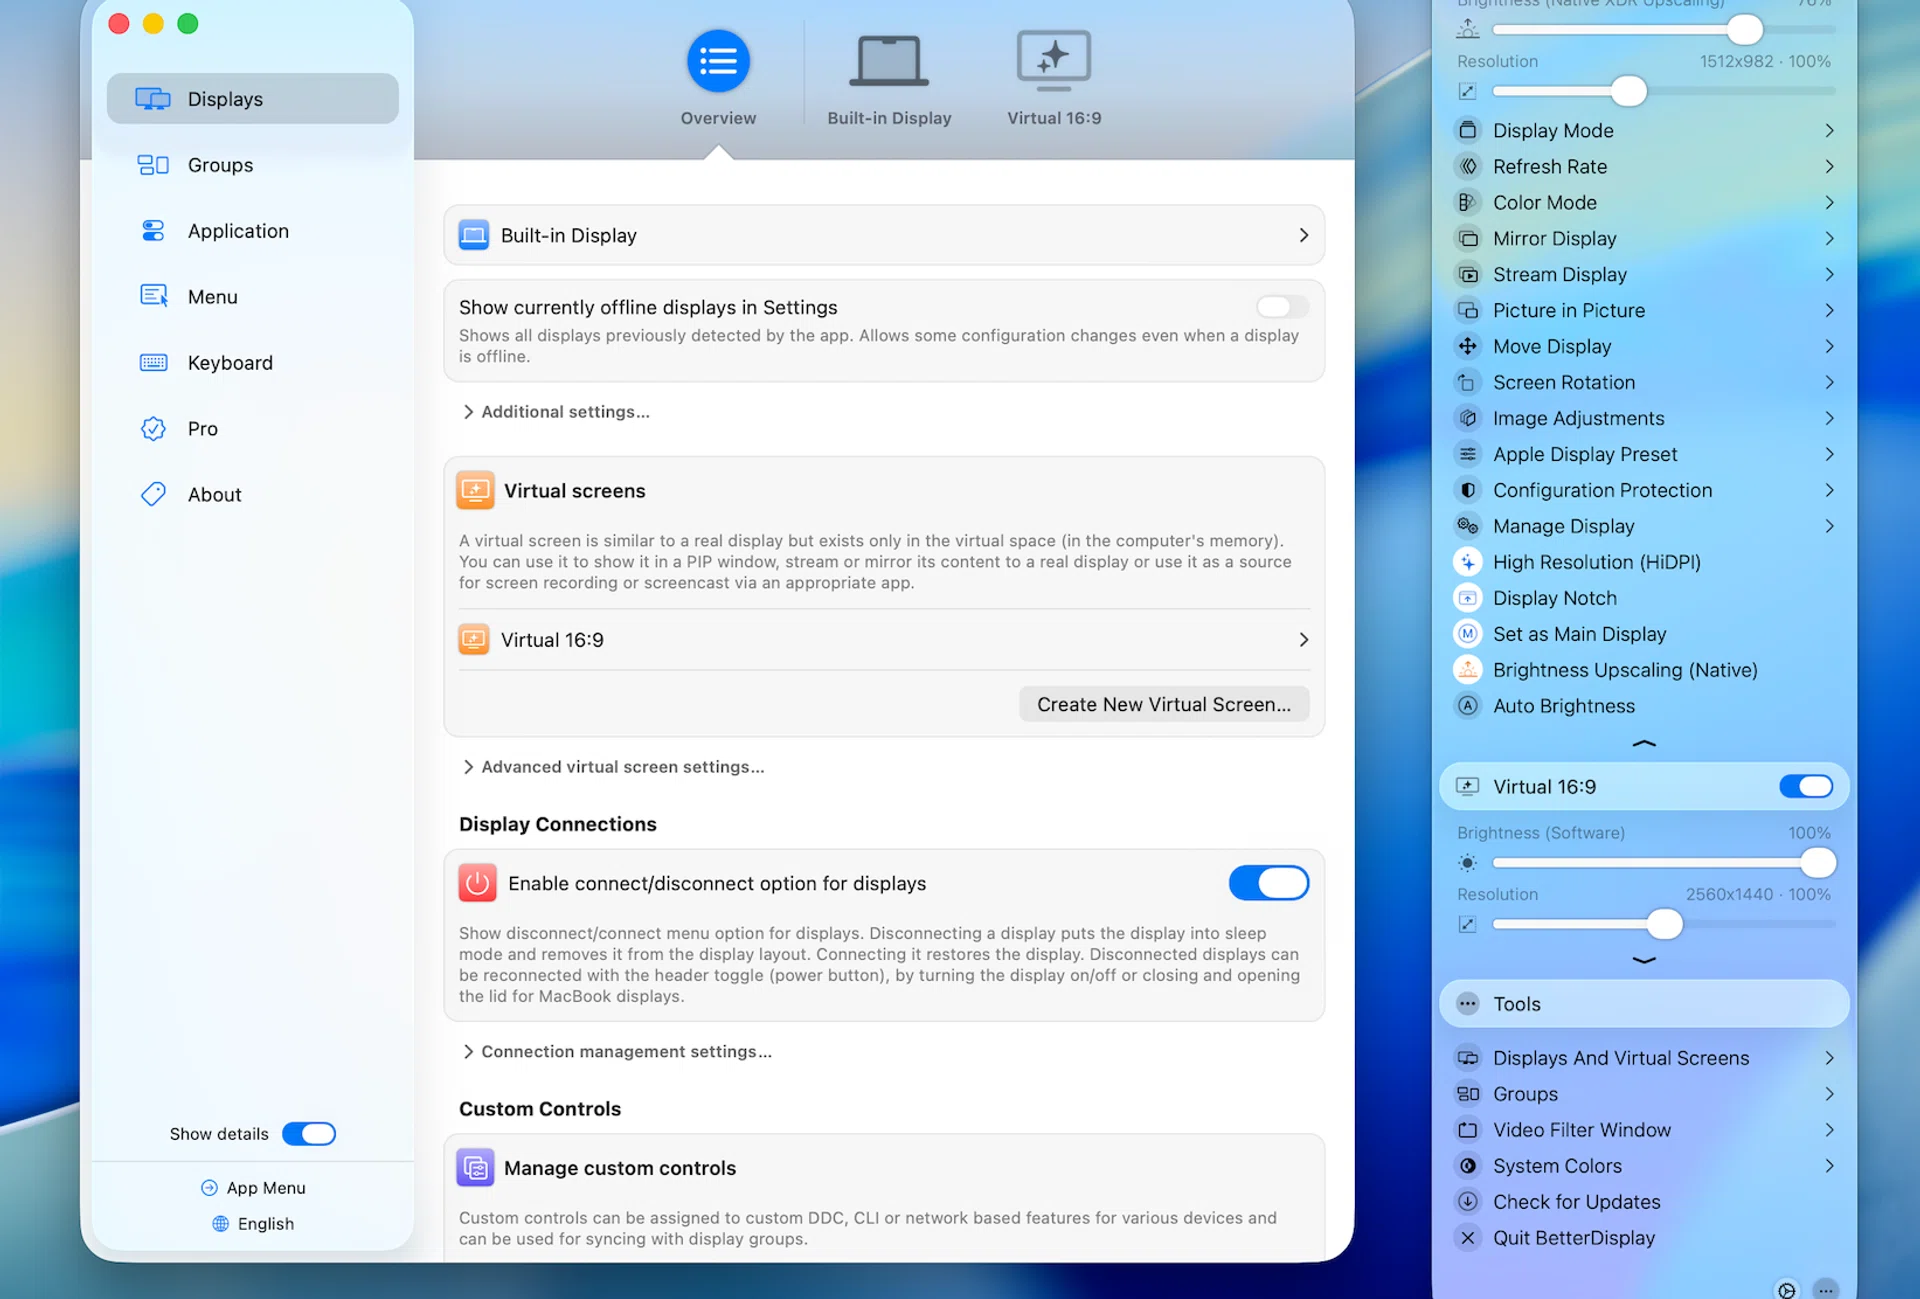Image resolution: width=1920 pixels, height=1299 pixels.
Task: Click the Video Filter Window icon
Action: pos(1467,1130)
